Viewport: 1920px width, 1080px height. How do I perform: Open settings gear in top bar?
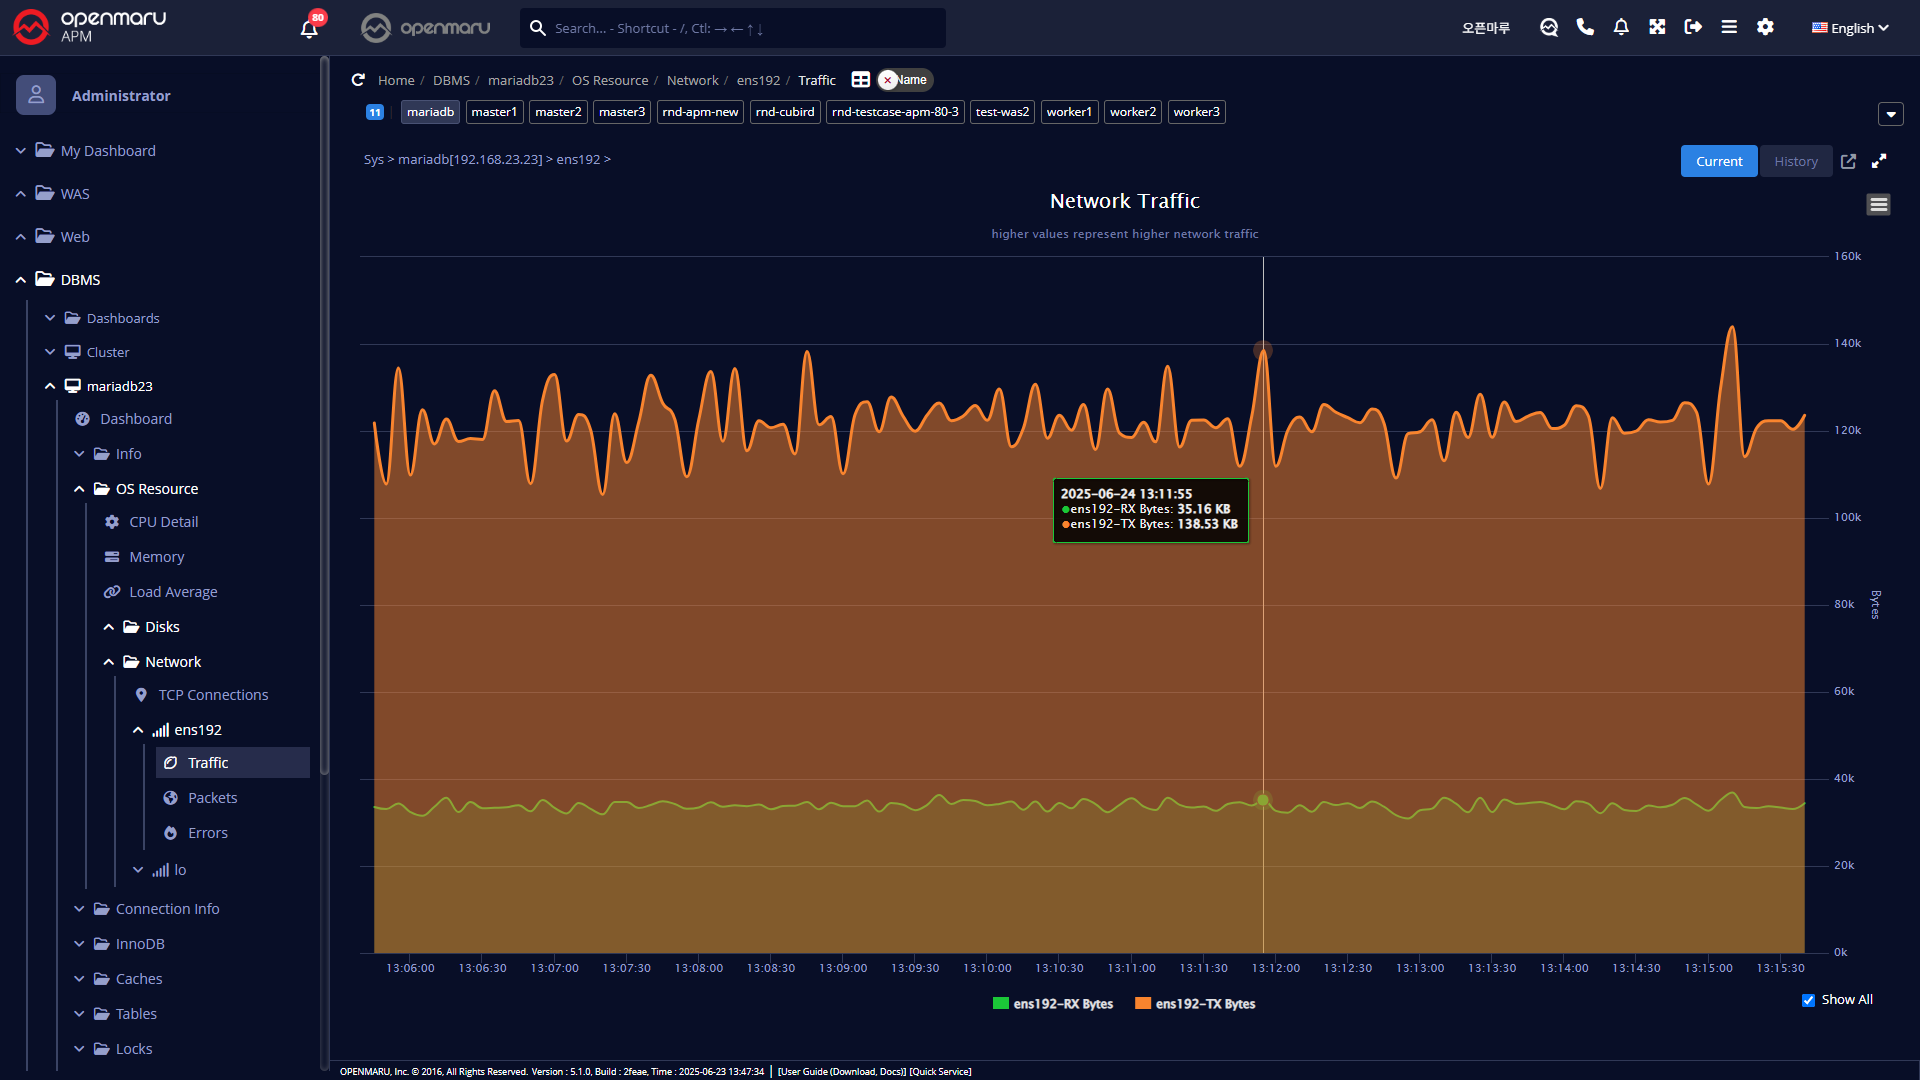1765,27
